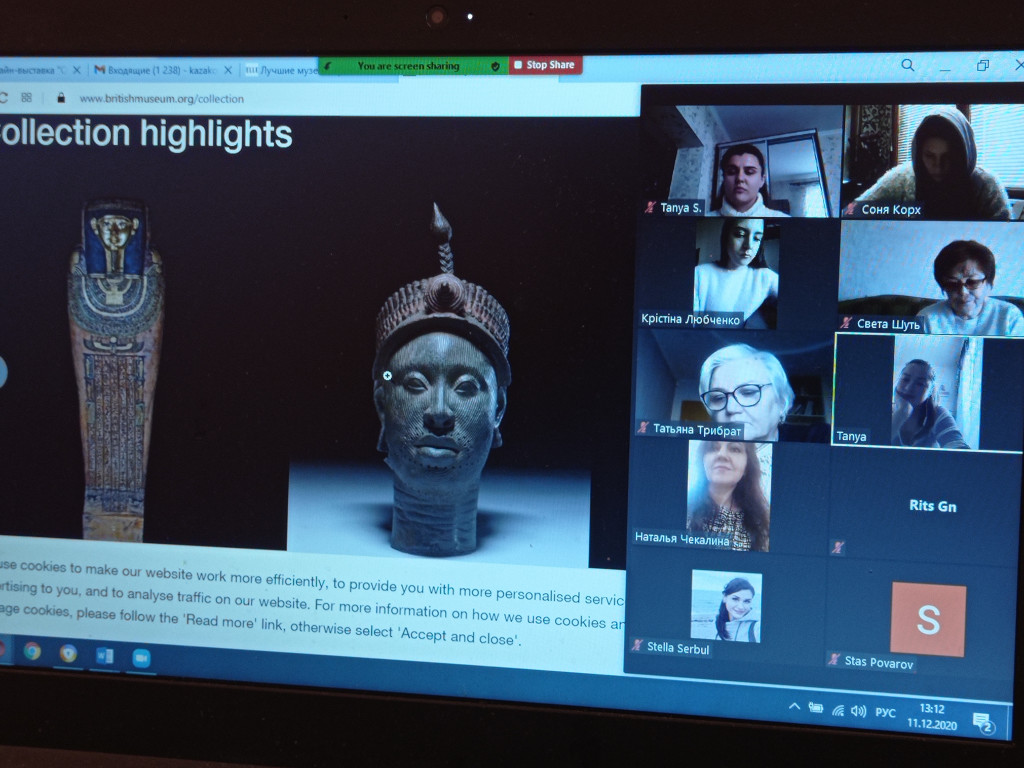The height and width of the screenshot is (768, 1024).
Task: Close the айн-выставка browser tab
Action: tap(76, 69)
